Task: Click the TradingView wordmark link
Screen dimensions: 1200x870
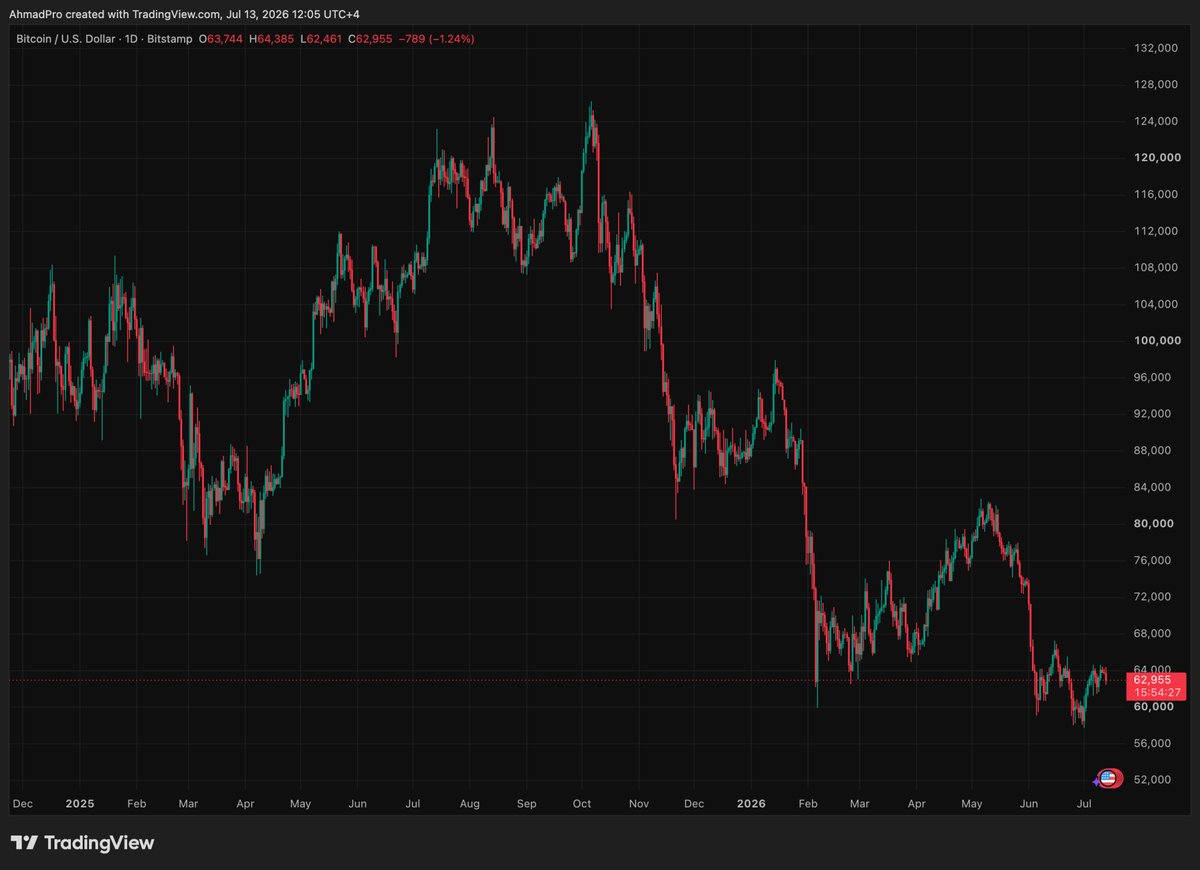Action: (x=99, y=843)
